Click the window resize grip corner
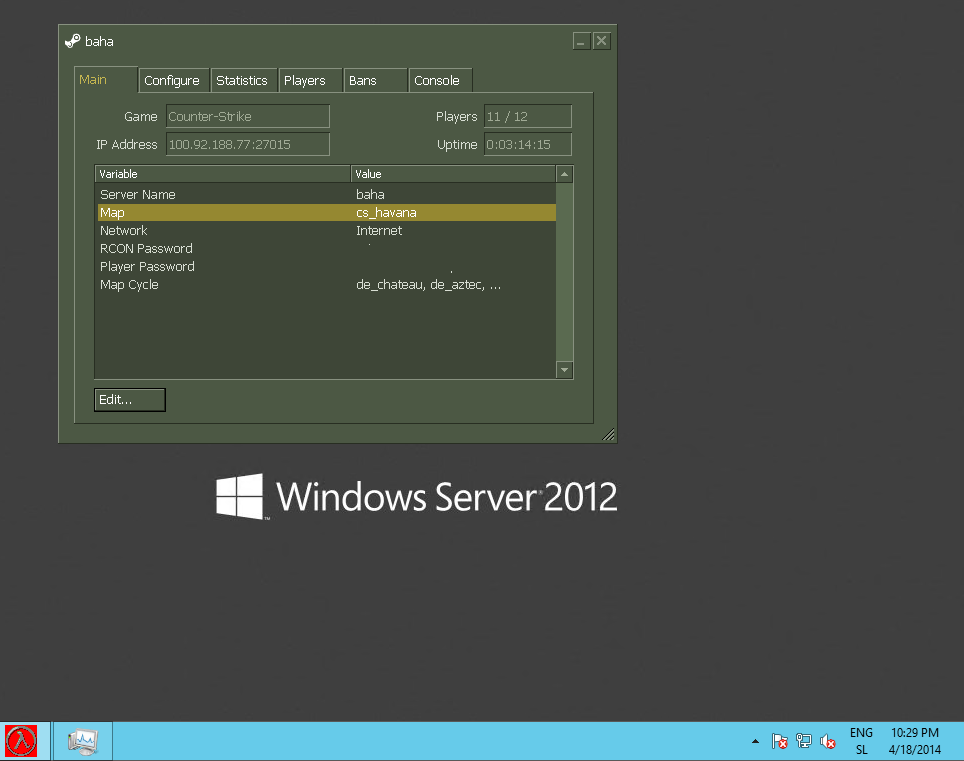Screen dimensions: 964x761 tap(608, 435)
